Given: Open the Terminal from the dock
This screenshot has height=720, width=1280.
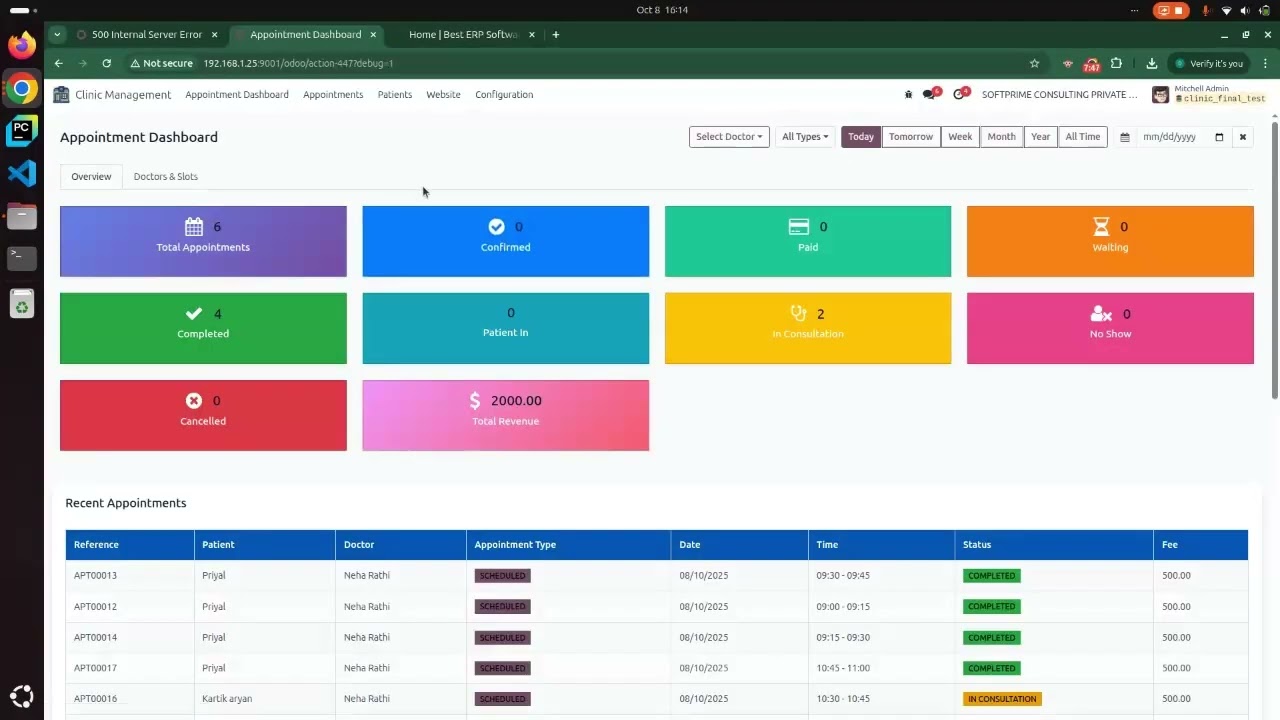Looking at the screenshot, I should pyautogui.click(x=21, y=258).
